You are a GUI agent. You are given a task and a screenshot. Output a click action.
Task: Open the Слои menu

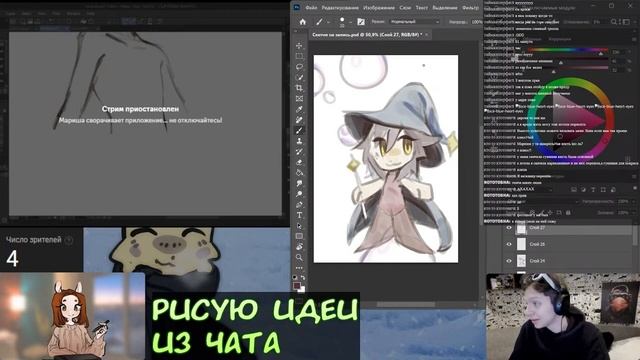[405, 8]
